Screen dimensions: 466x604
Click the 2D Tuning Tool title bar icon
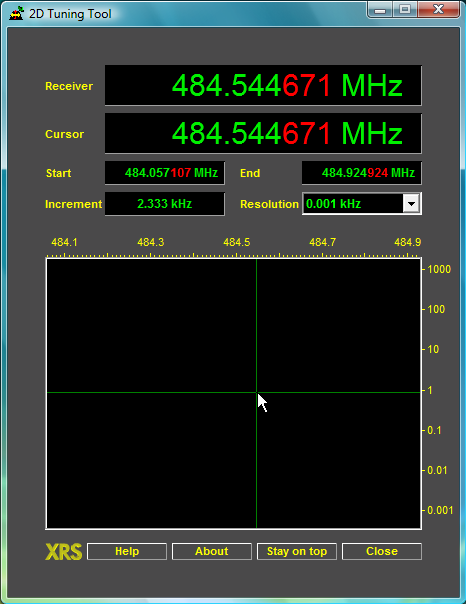[x=17, y=14]
